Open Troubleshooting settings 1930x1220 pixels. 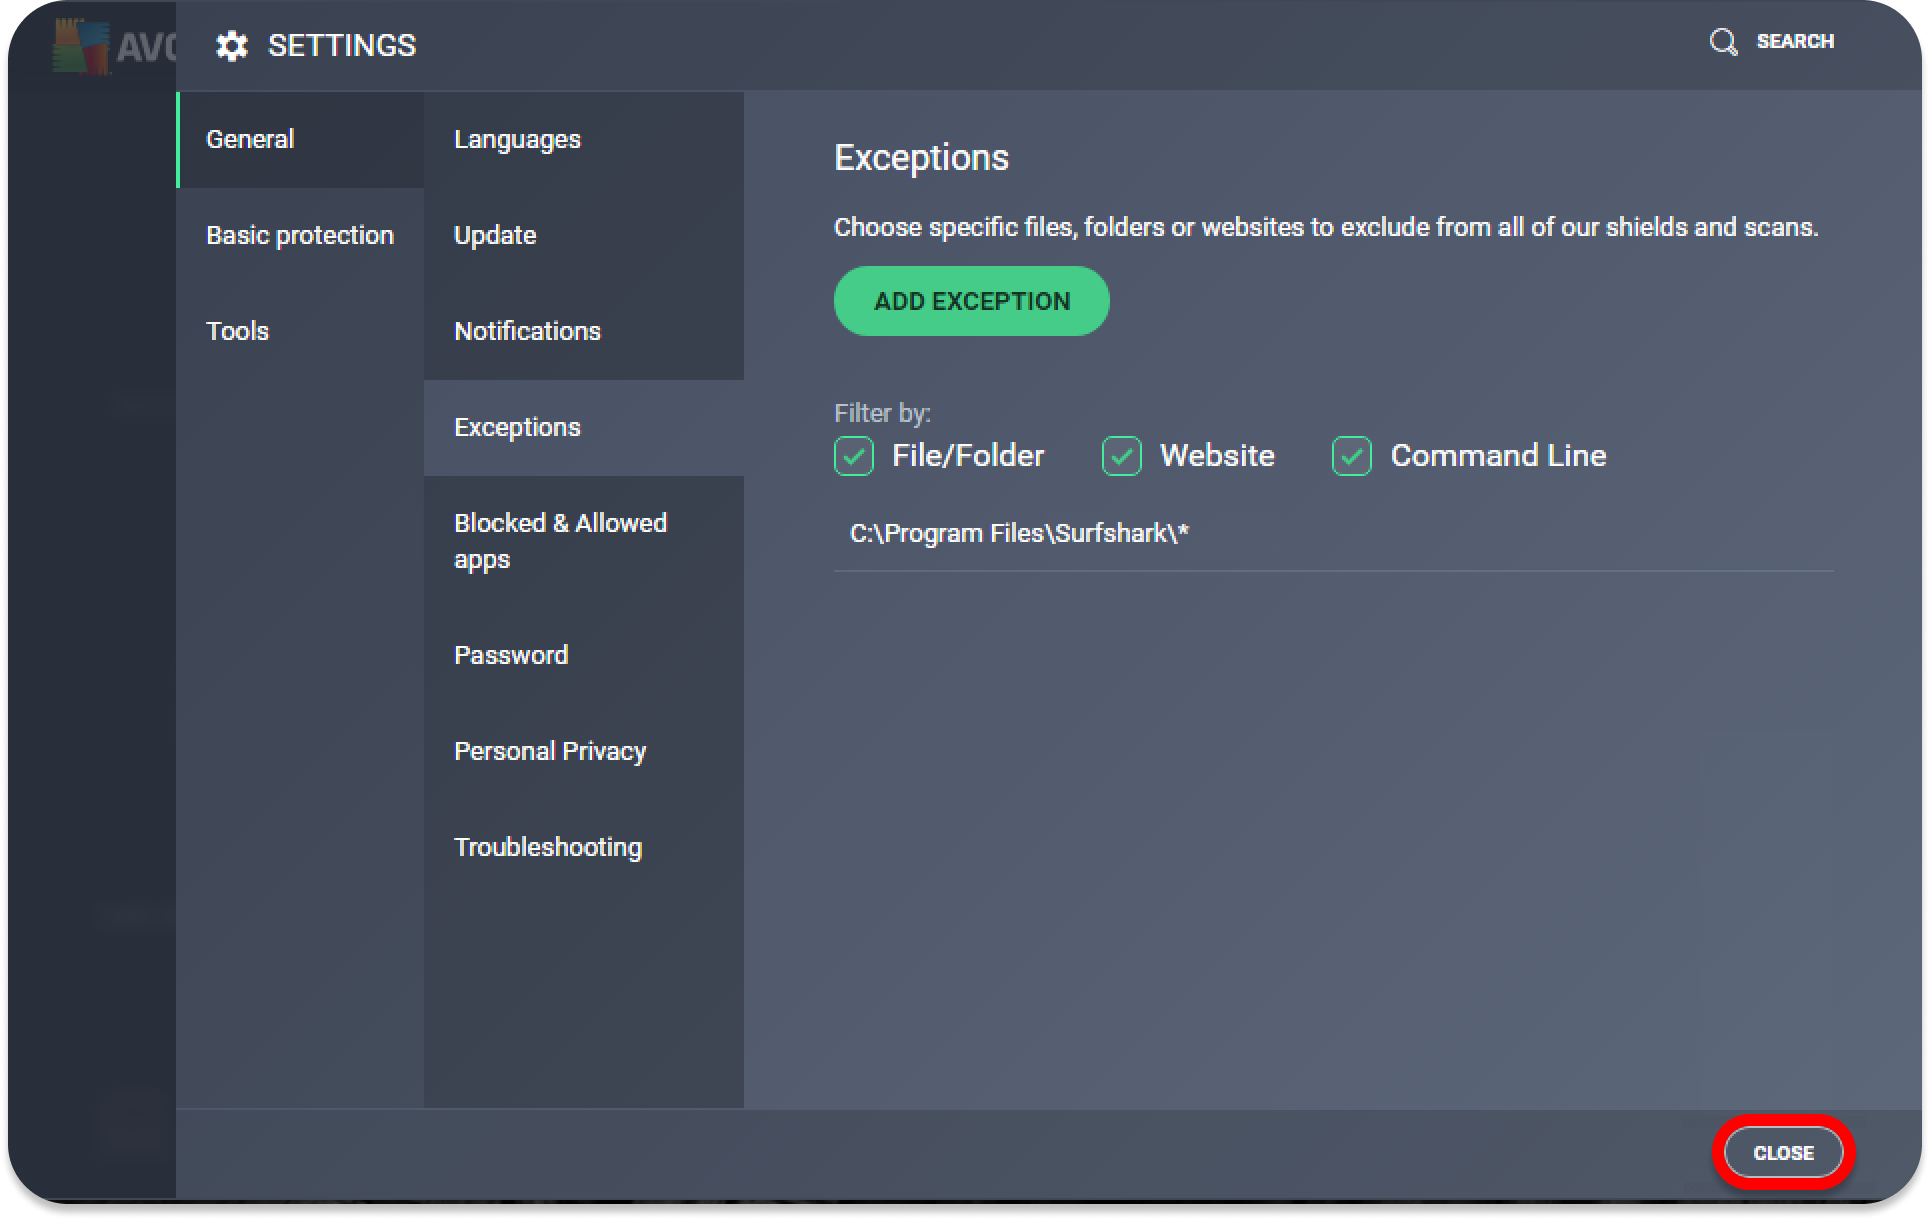tap(548, 847)
